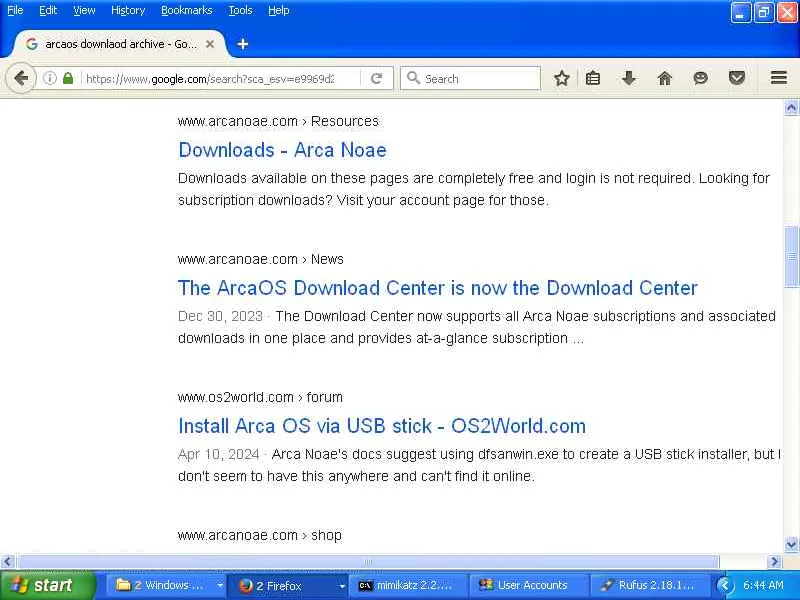This screenshot has height=600, width=800.
Task: Select the arcaos download archive tab
Action: (118, 44)
